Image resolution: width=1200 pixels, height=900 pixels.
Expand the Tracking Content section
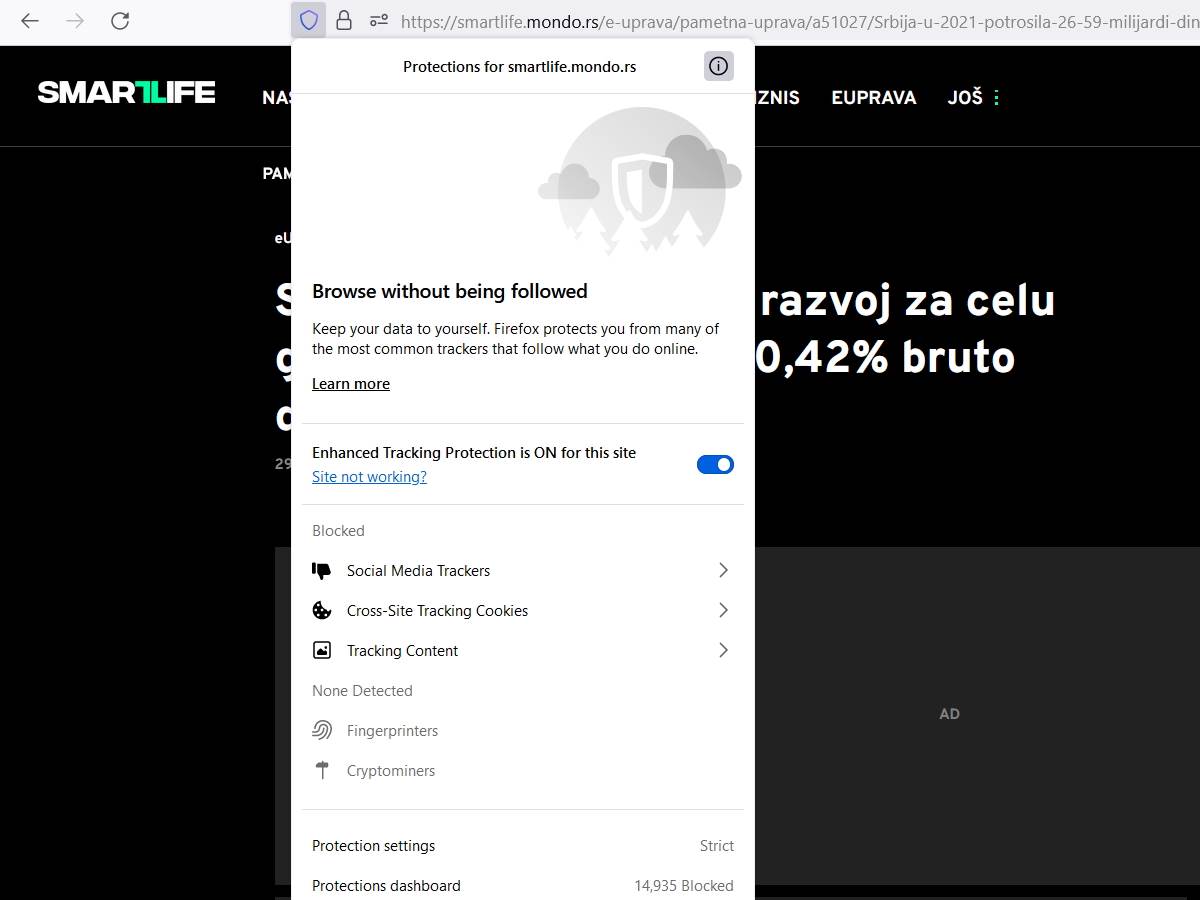(722, 650)
